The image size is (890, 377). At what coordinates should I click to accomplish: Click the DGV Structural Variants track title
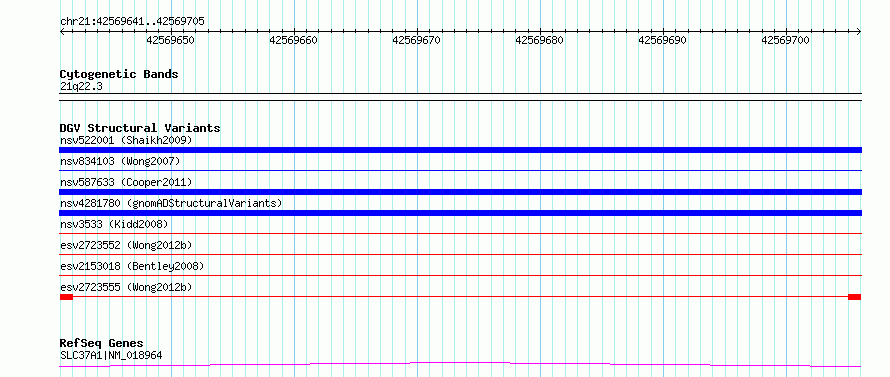[140, 128]
